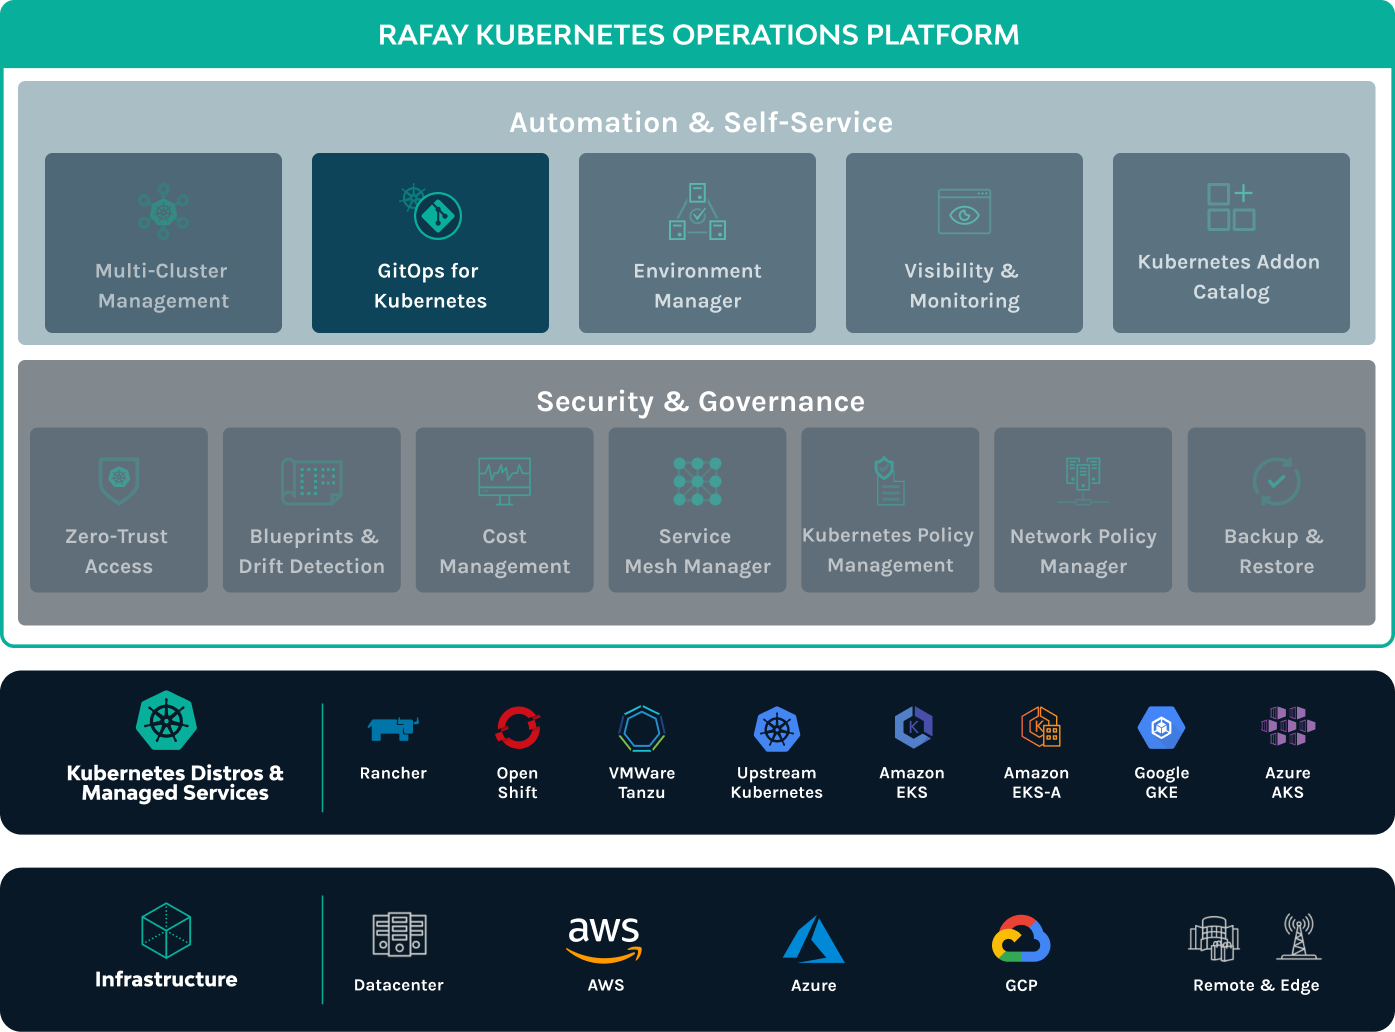Click the Visibility & Monitoring eye icon
This screenshot has width=1395, height=1032.
[x=964, y=211]
